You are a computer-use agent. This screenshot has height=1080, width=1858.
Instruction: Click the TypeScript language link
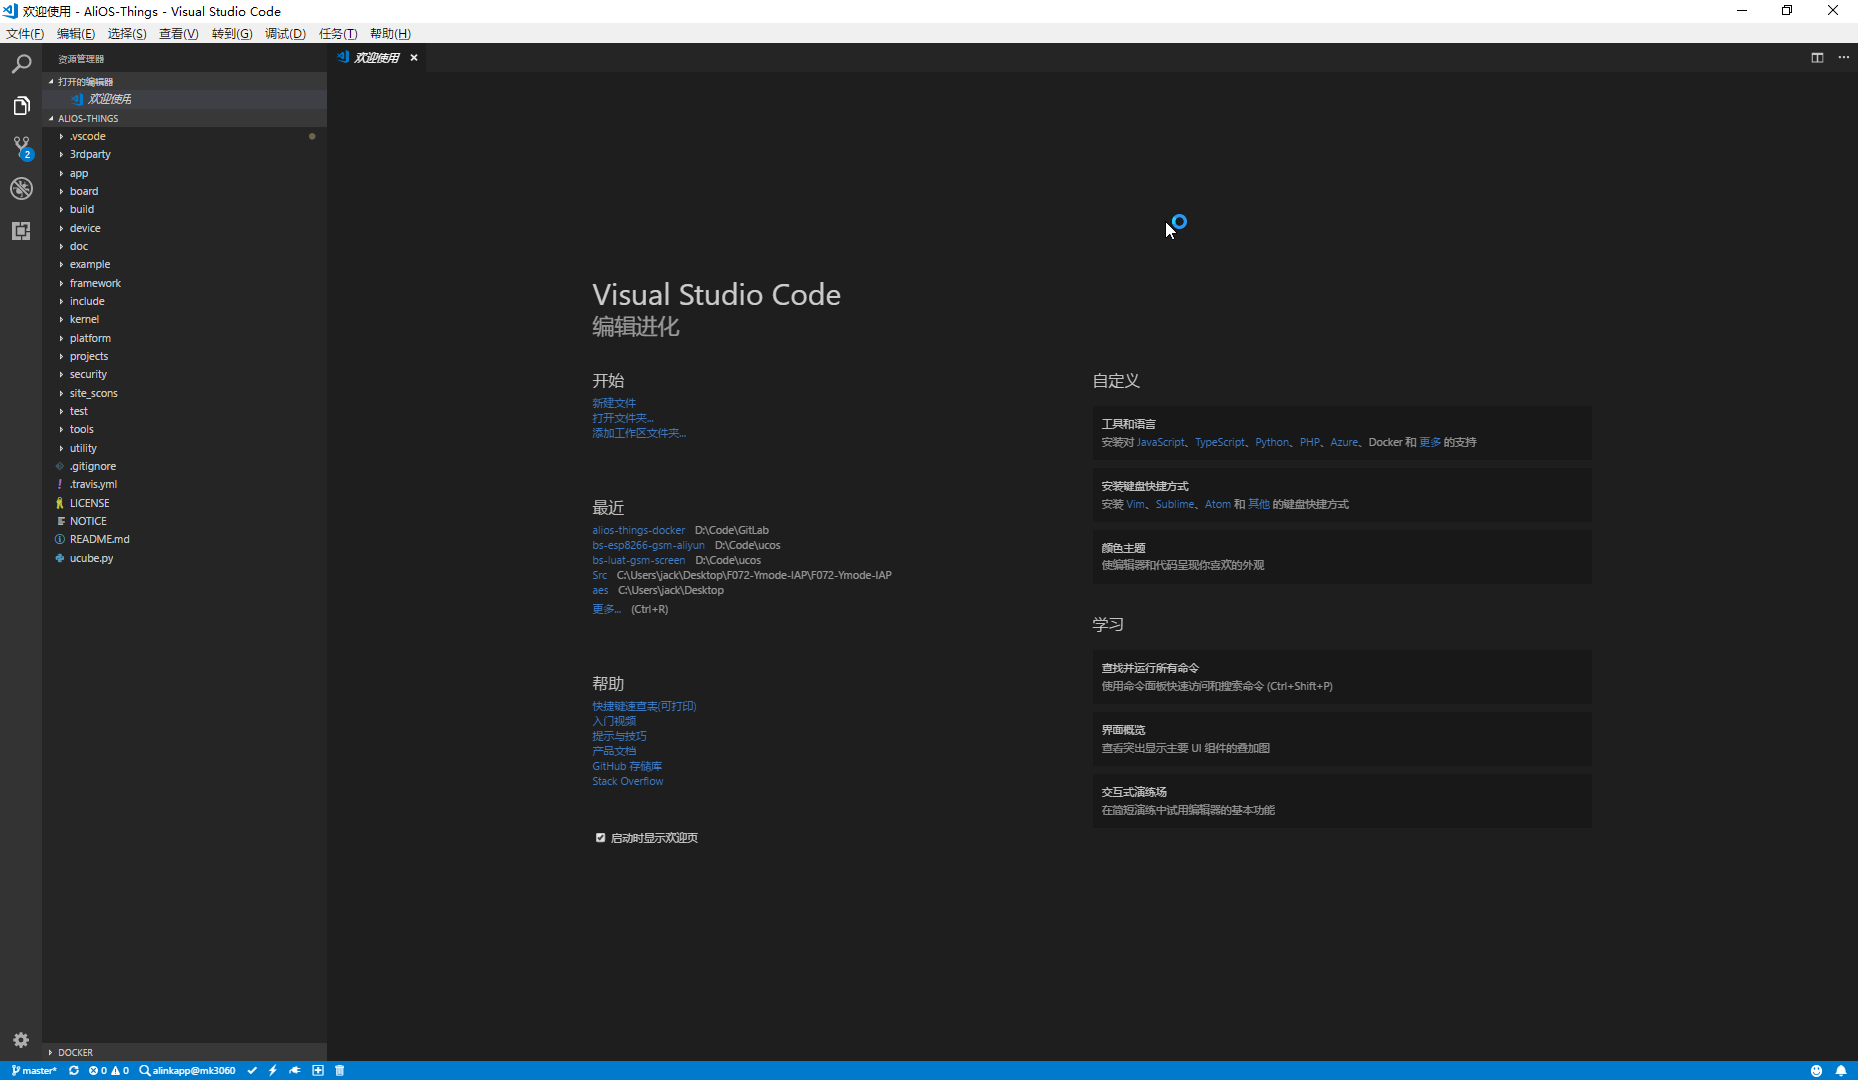[x=1220, y=442]
